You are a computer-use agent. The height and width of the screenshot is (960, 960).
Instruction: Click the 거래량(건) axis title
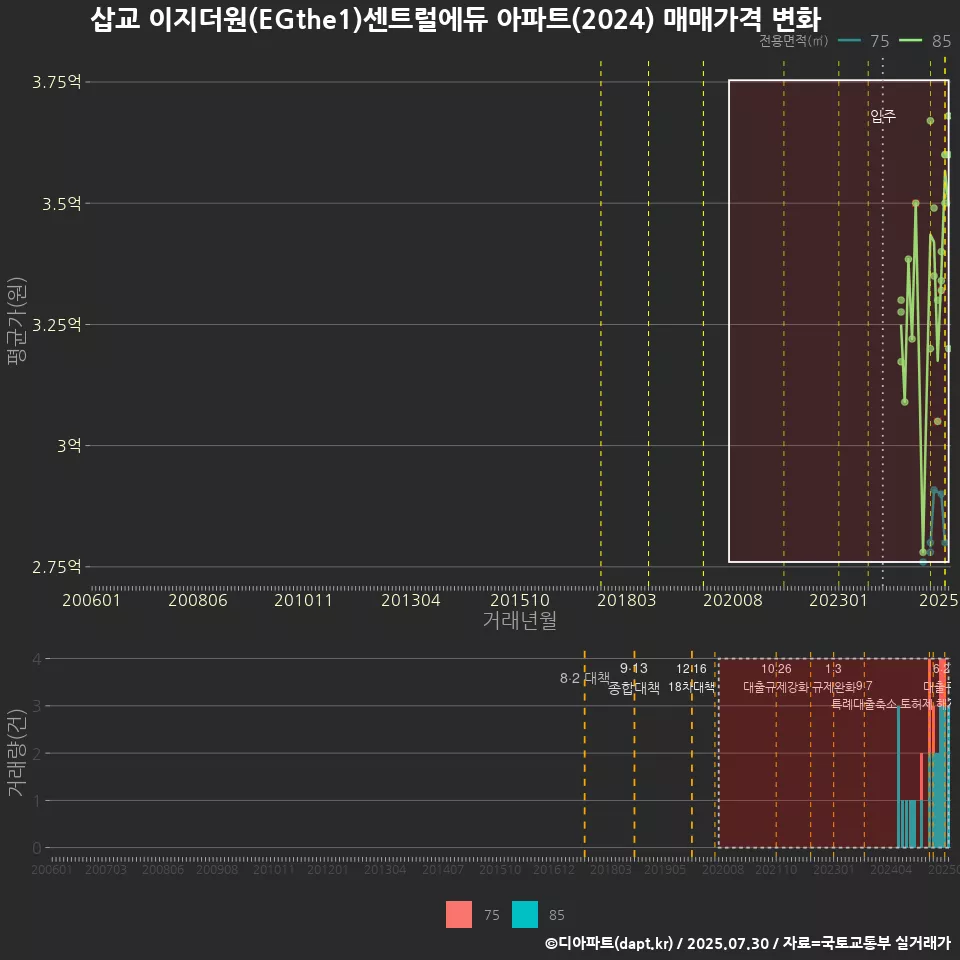tap(17, 753)
